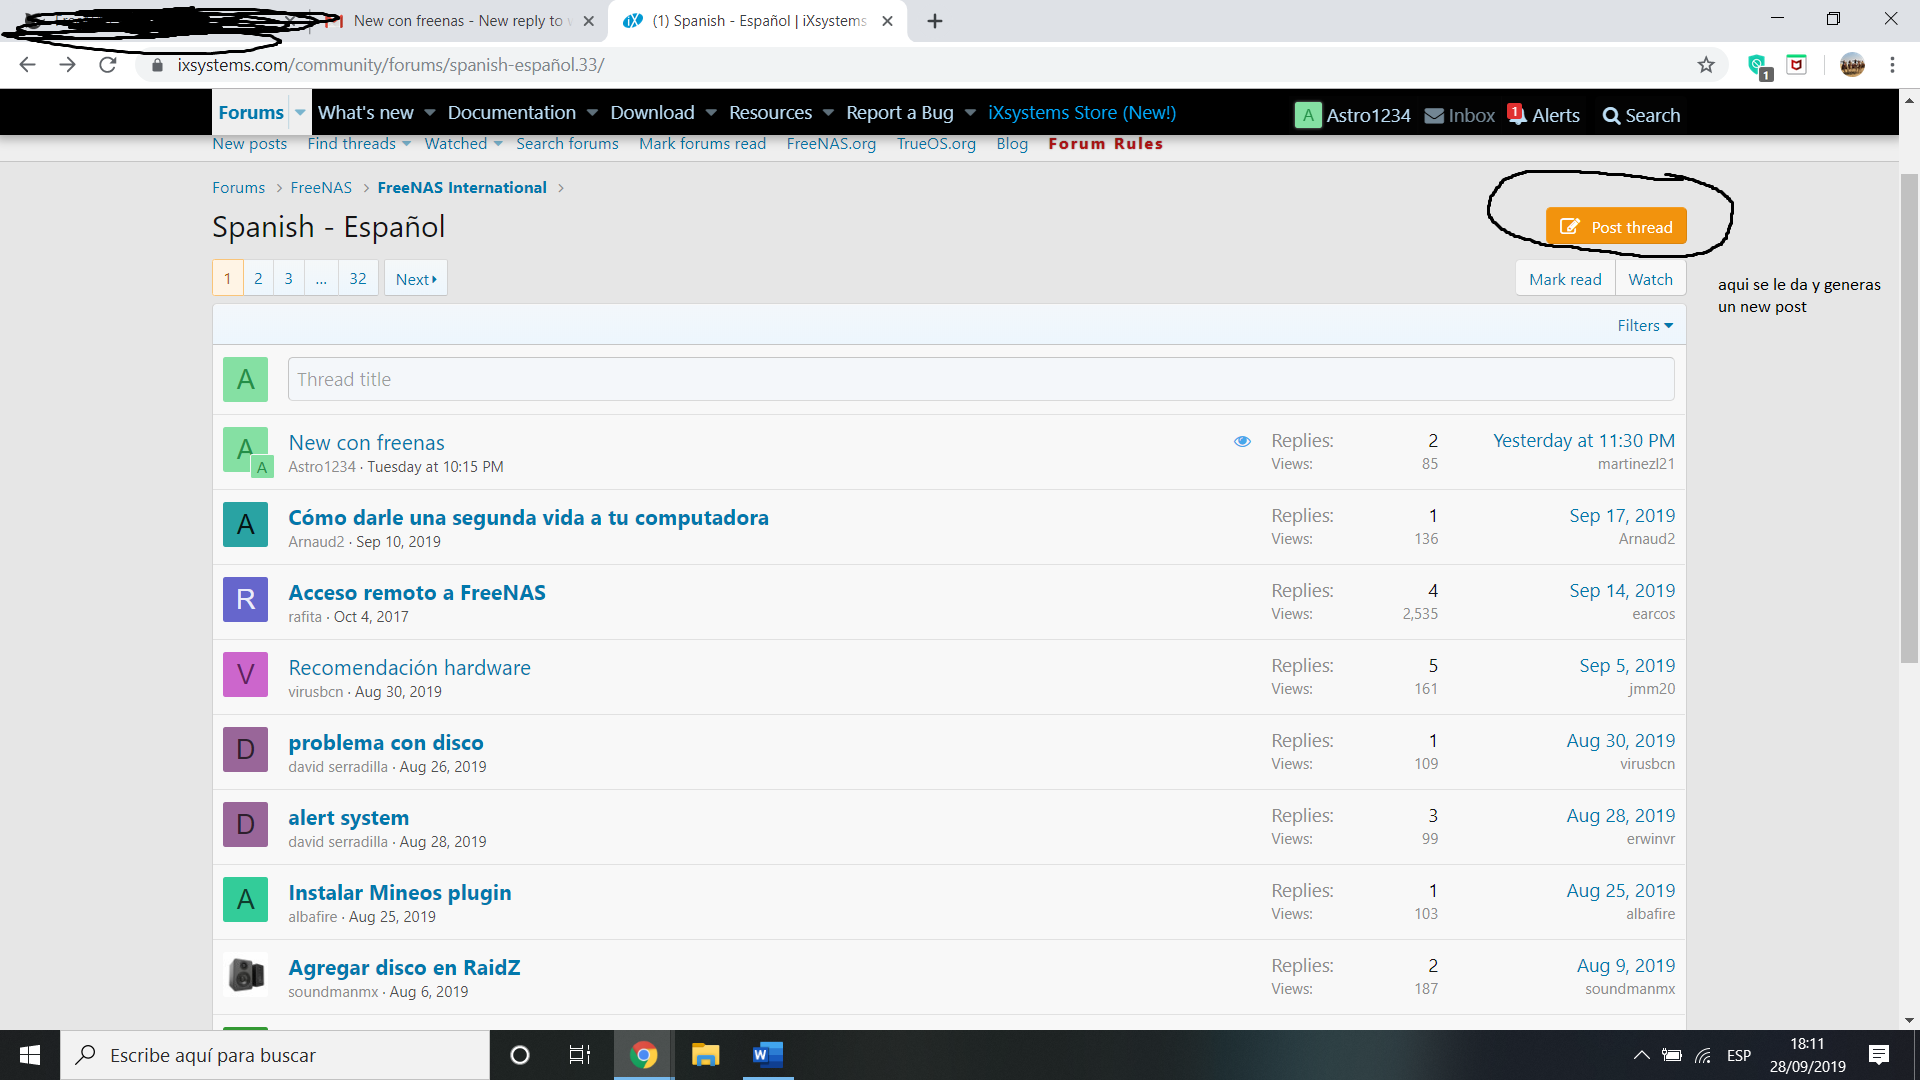Expand the What's new dropdown arrow
Screen dimensions: 1920x1080
pyautogui.click(x=430, y=113)
